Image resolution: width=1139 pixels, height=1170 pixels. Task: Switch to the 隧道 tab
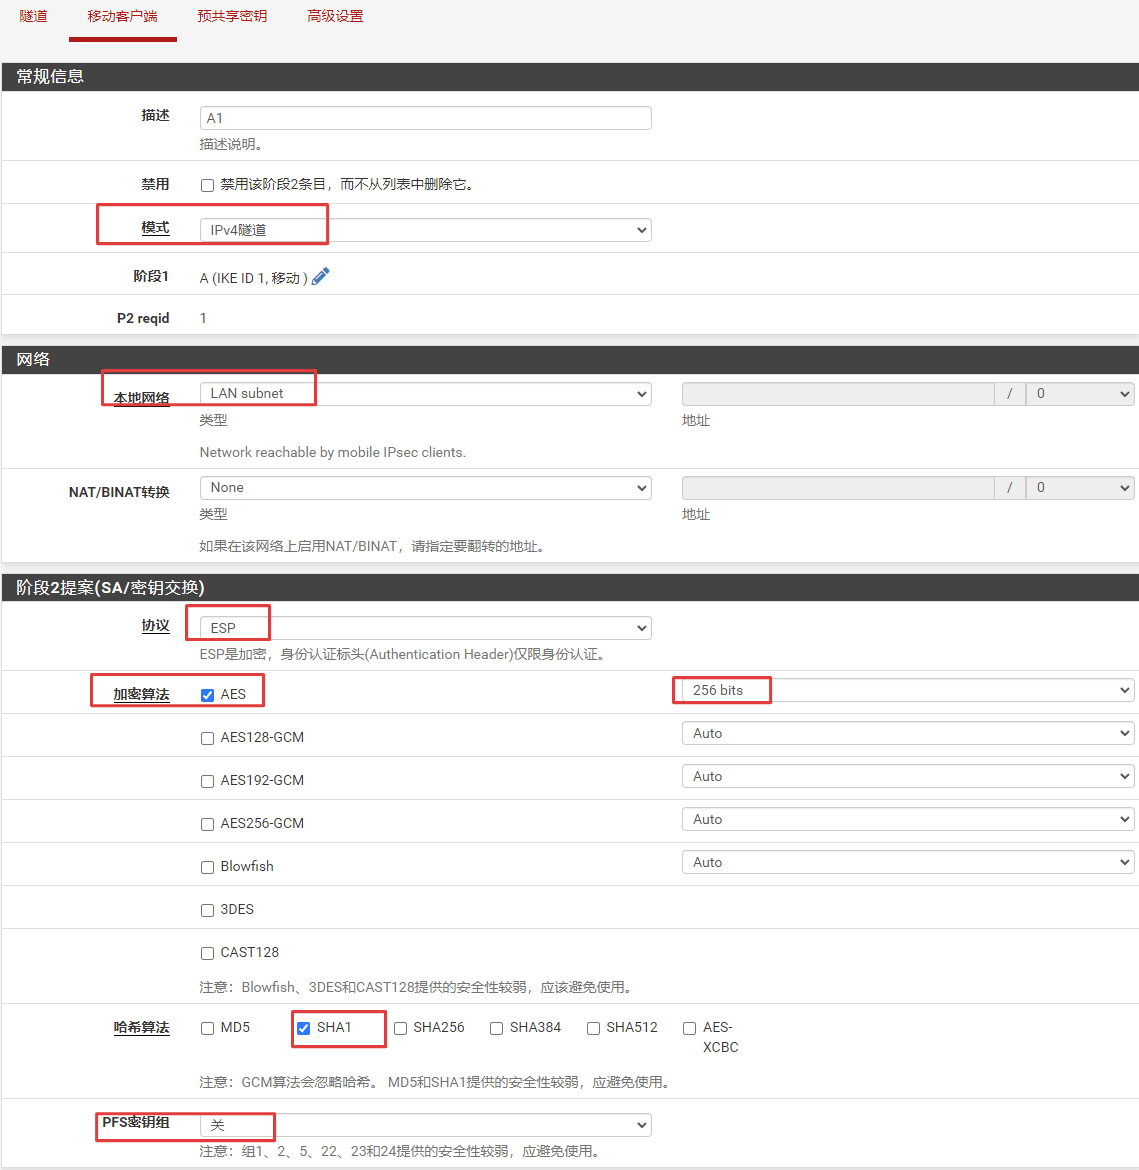click(33, 16)
